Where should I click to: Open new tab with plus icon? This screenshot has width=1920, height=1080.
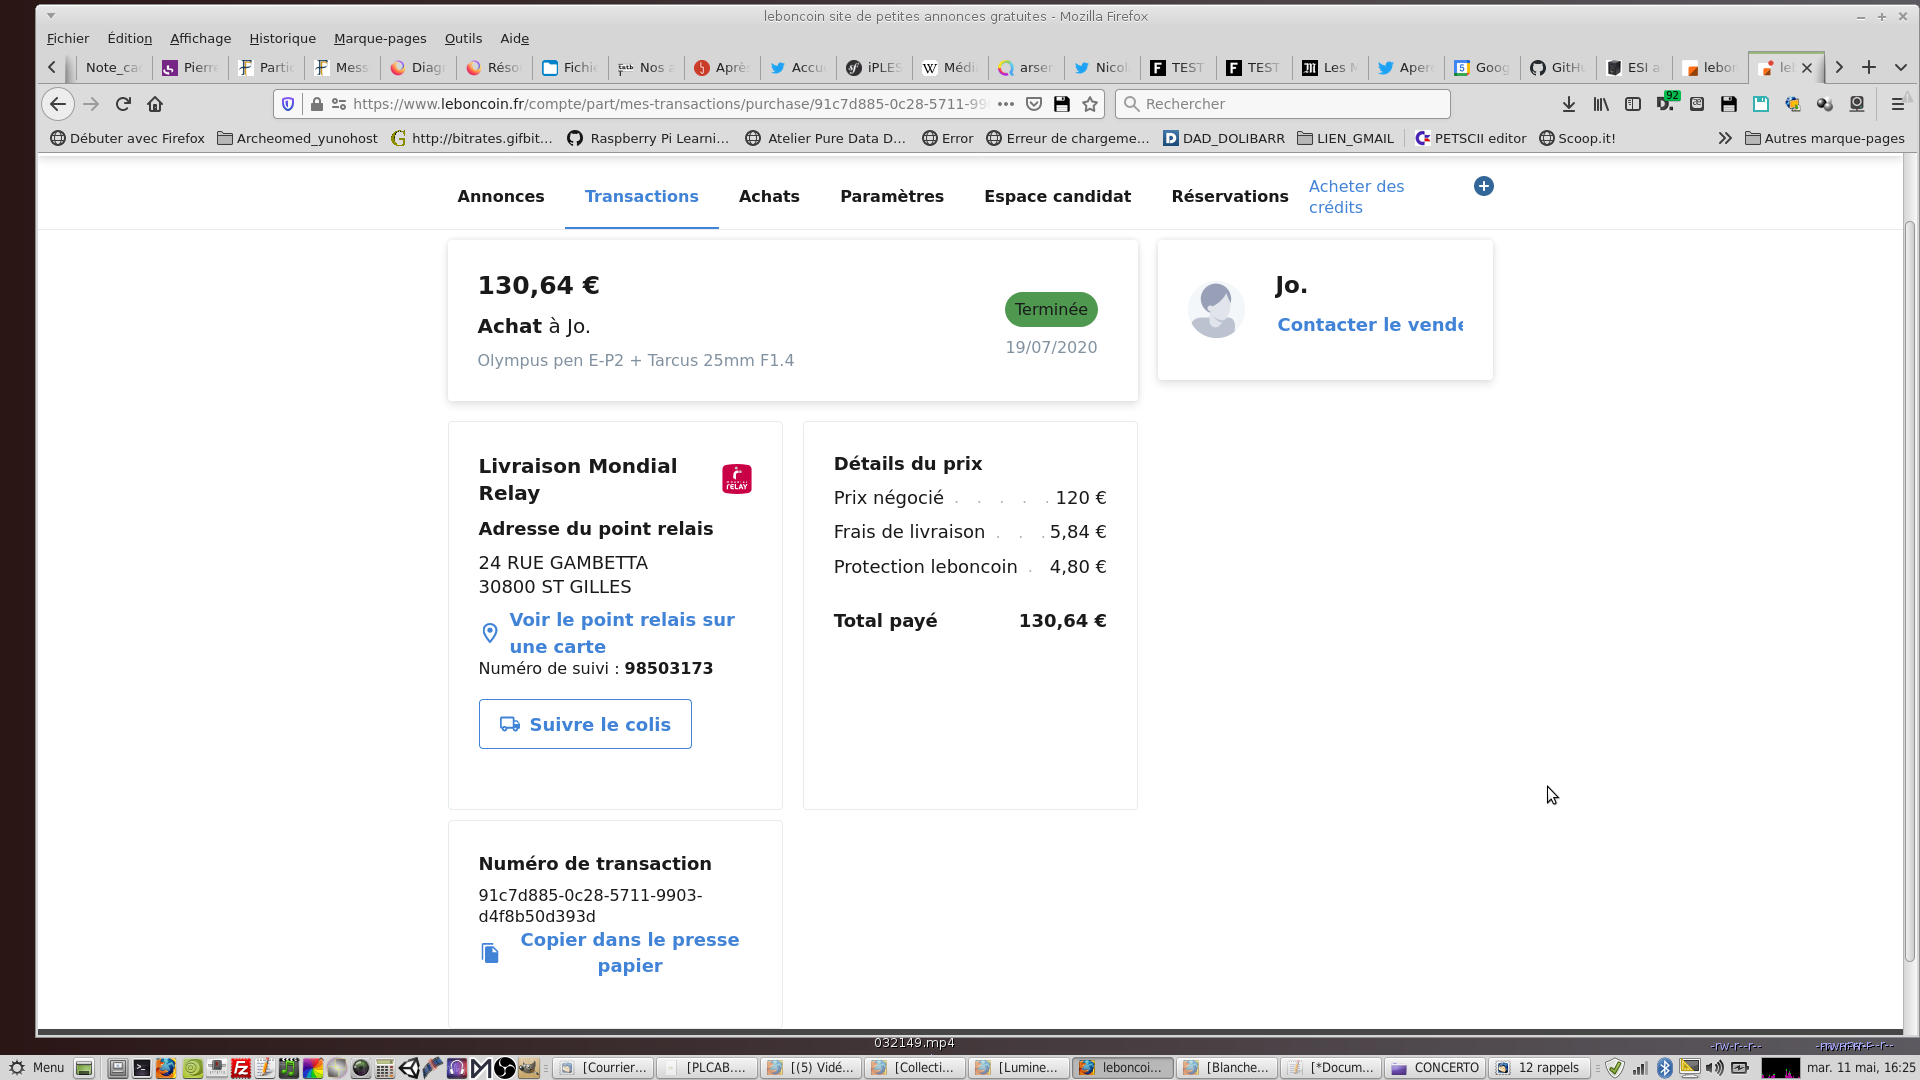(1869, 67)
